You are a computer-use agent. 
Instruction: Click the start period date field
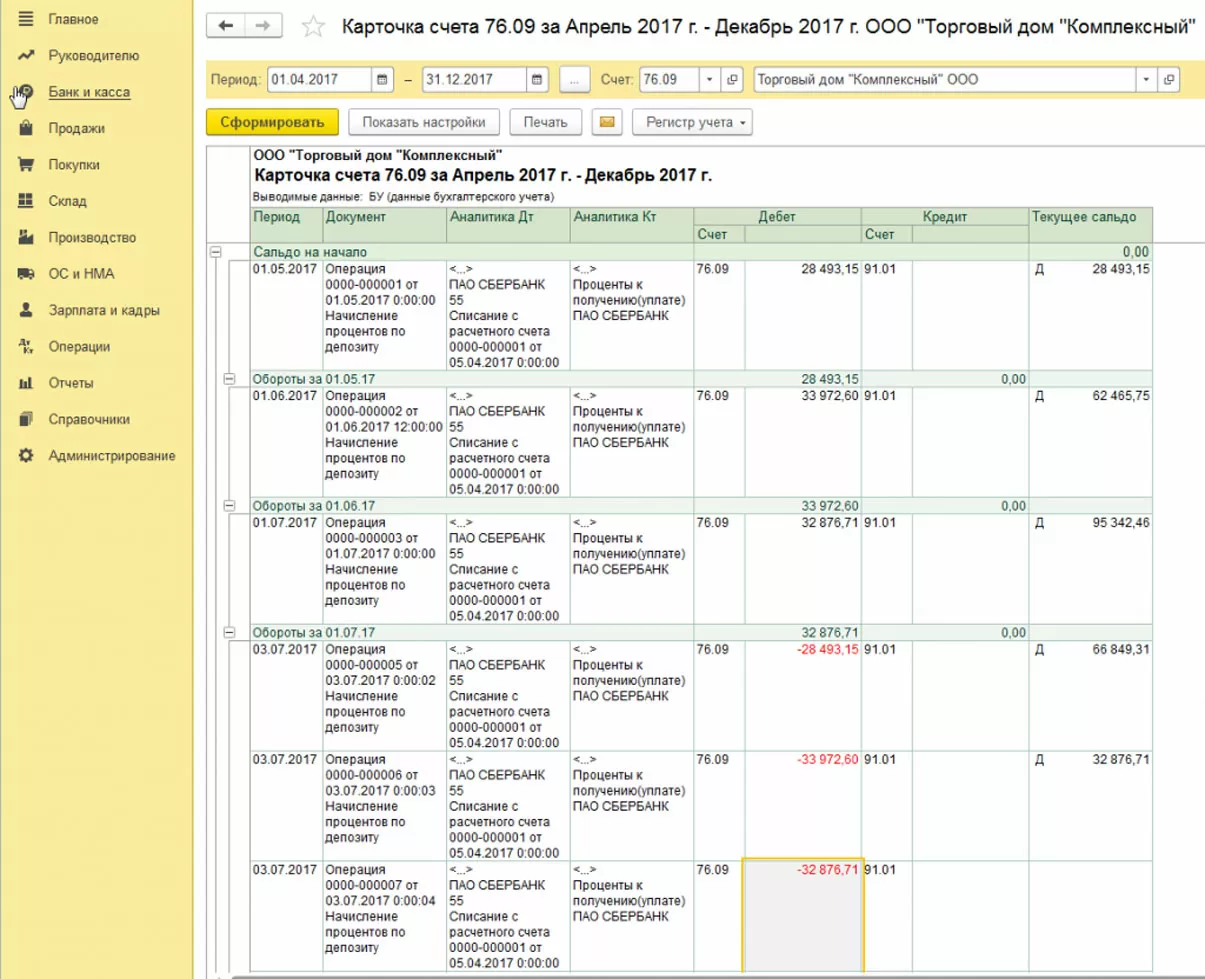pyautogui.click(x=318, y=80)
